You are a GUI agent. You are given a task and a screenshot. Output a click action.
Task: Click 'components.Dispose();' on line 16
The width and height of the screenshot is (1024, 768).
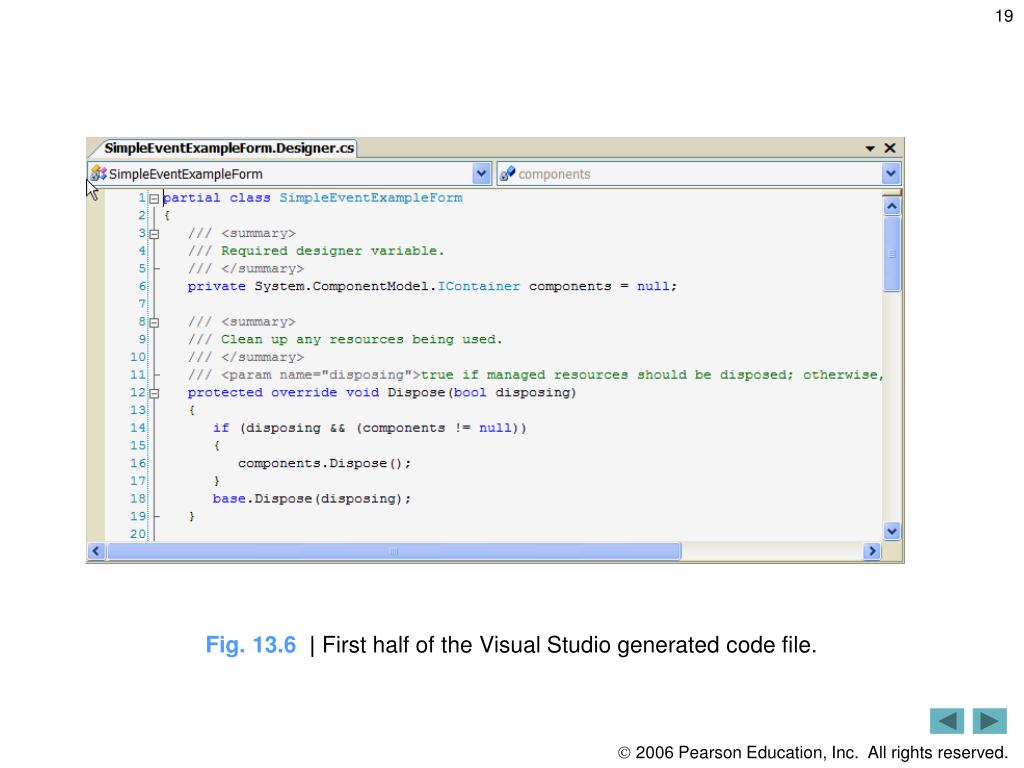[325, 463]
